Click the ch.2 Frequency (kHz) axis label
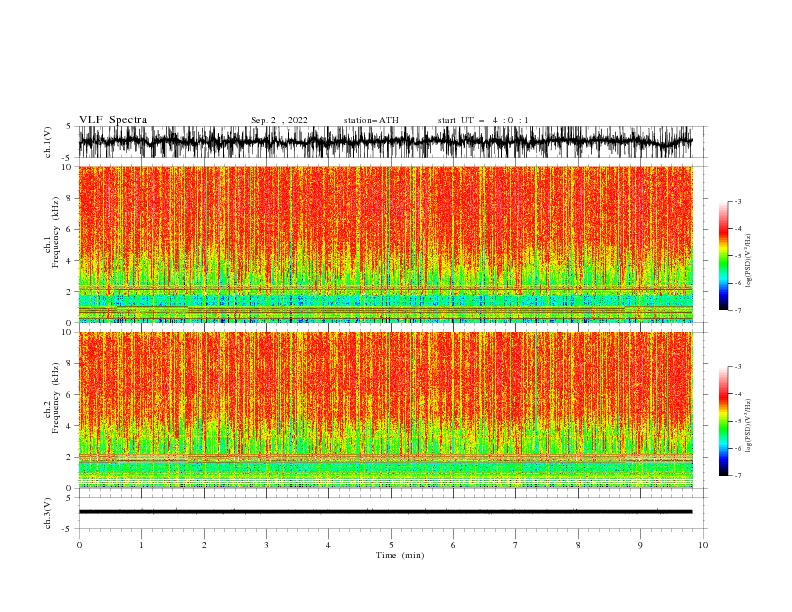Screen dimensions: 792x612 [x=52, y=398]
